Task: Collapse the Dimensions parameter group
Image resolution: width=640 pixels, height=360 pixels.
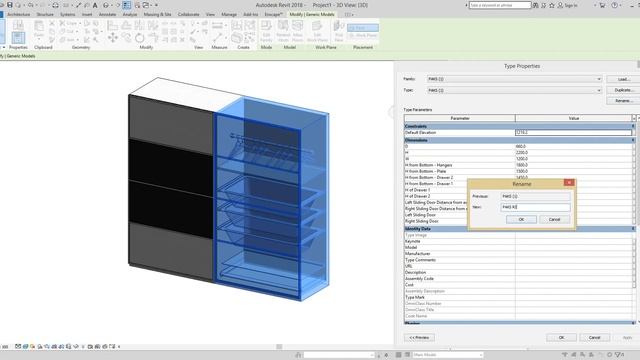Action: pos(633,140)
